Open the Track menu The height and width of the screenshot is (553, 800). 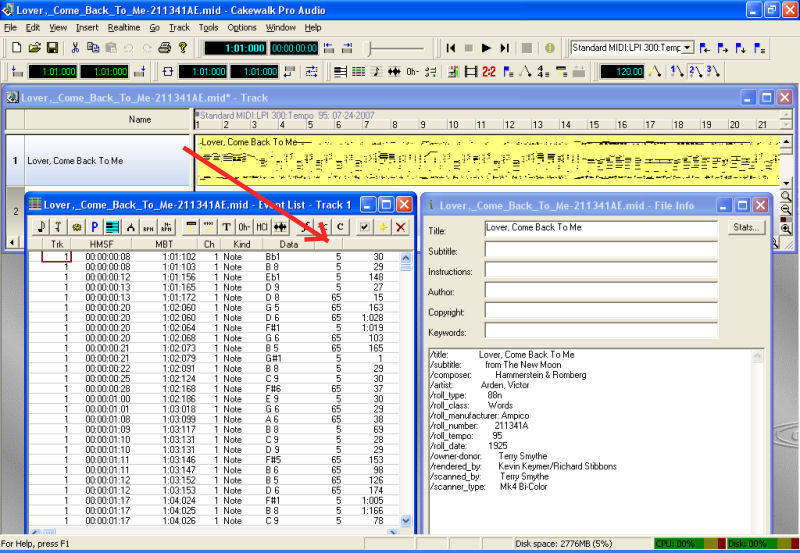[179, 27]
